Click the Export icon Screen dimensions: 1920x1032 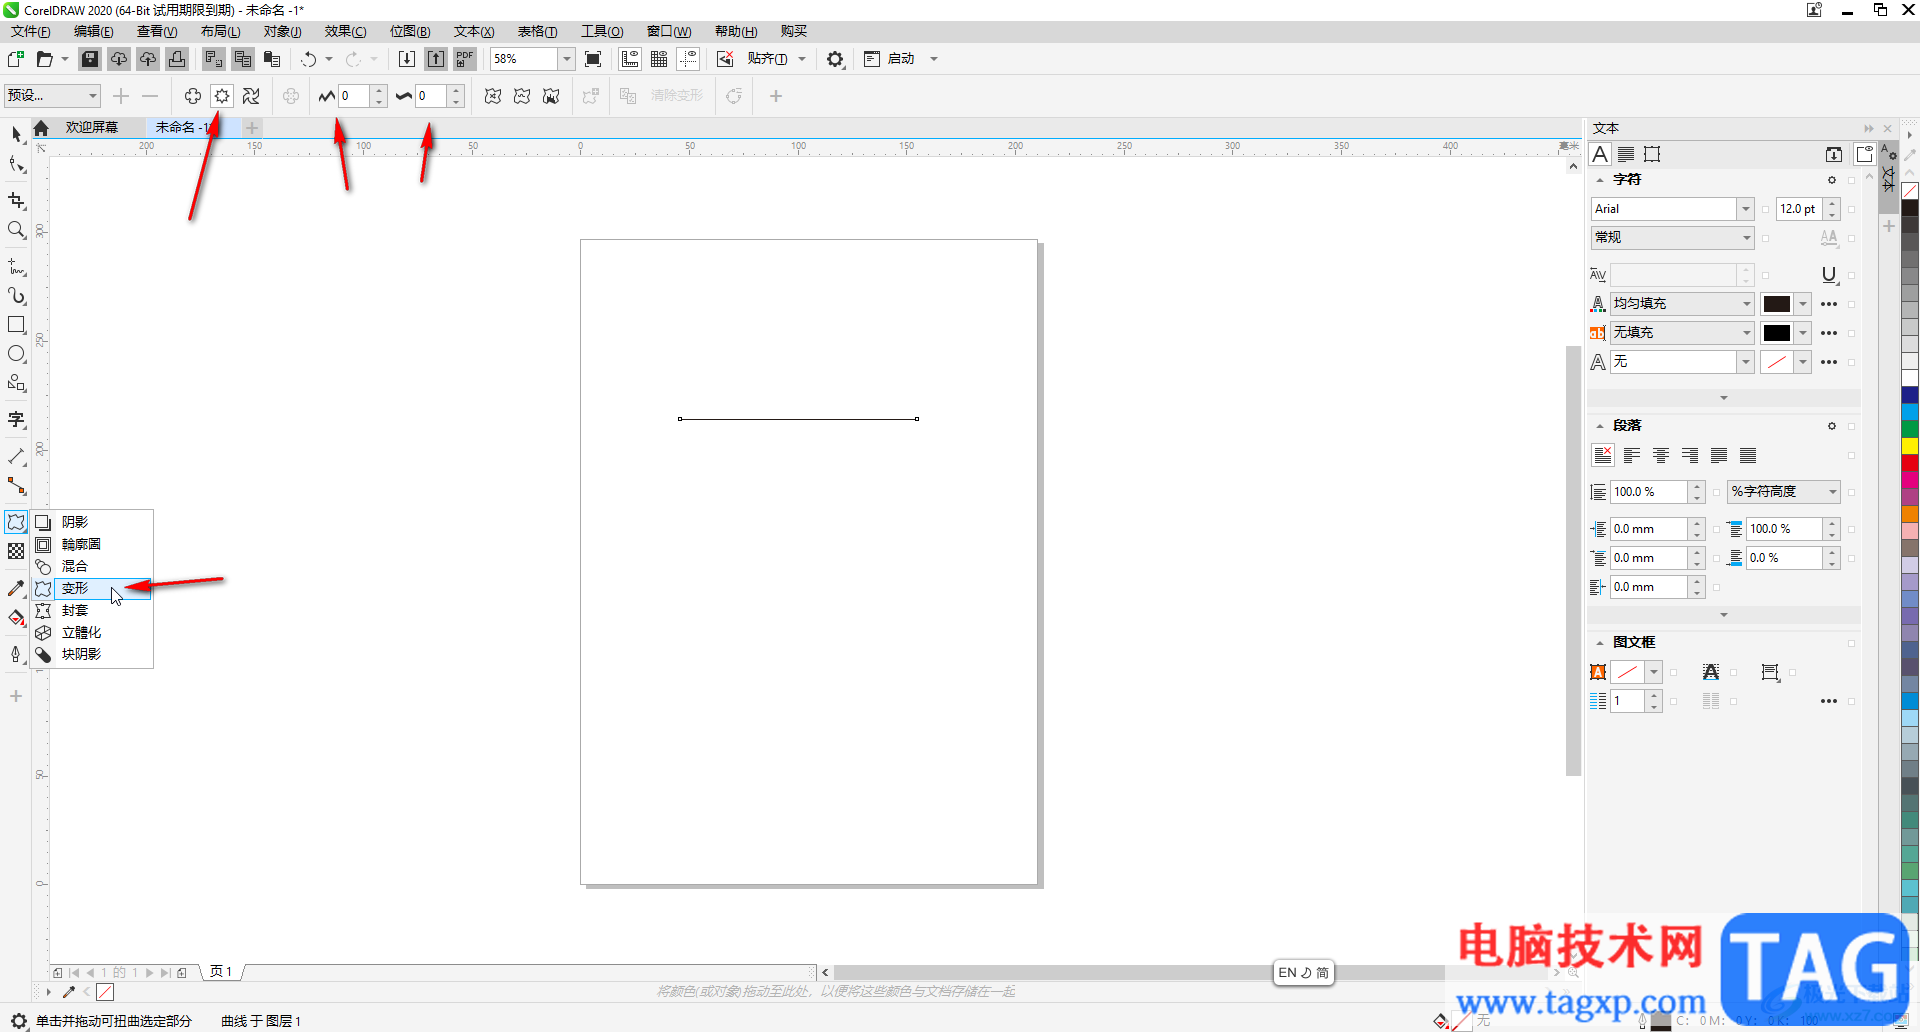[436, 59]
